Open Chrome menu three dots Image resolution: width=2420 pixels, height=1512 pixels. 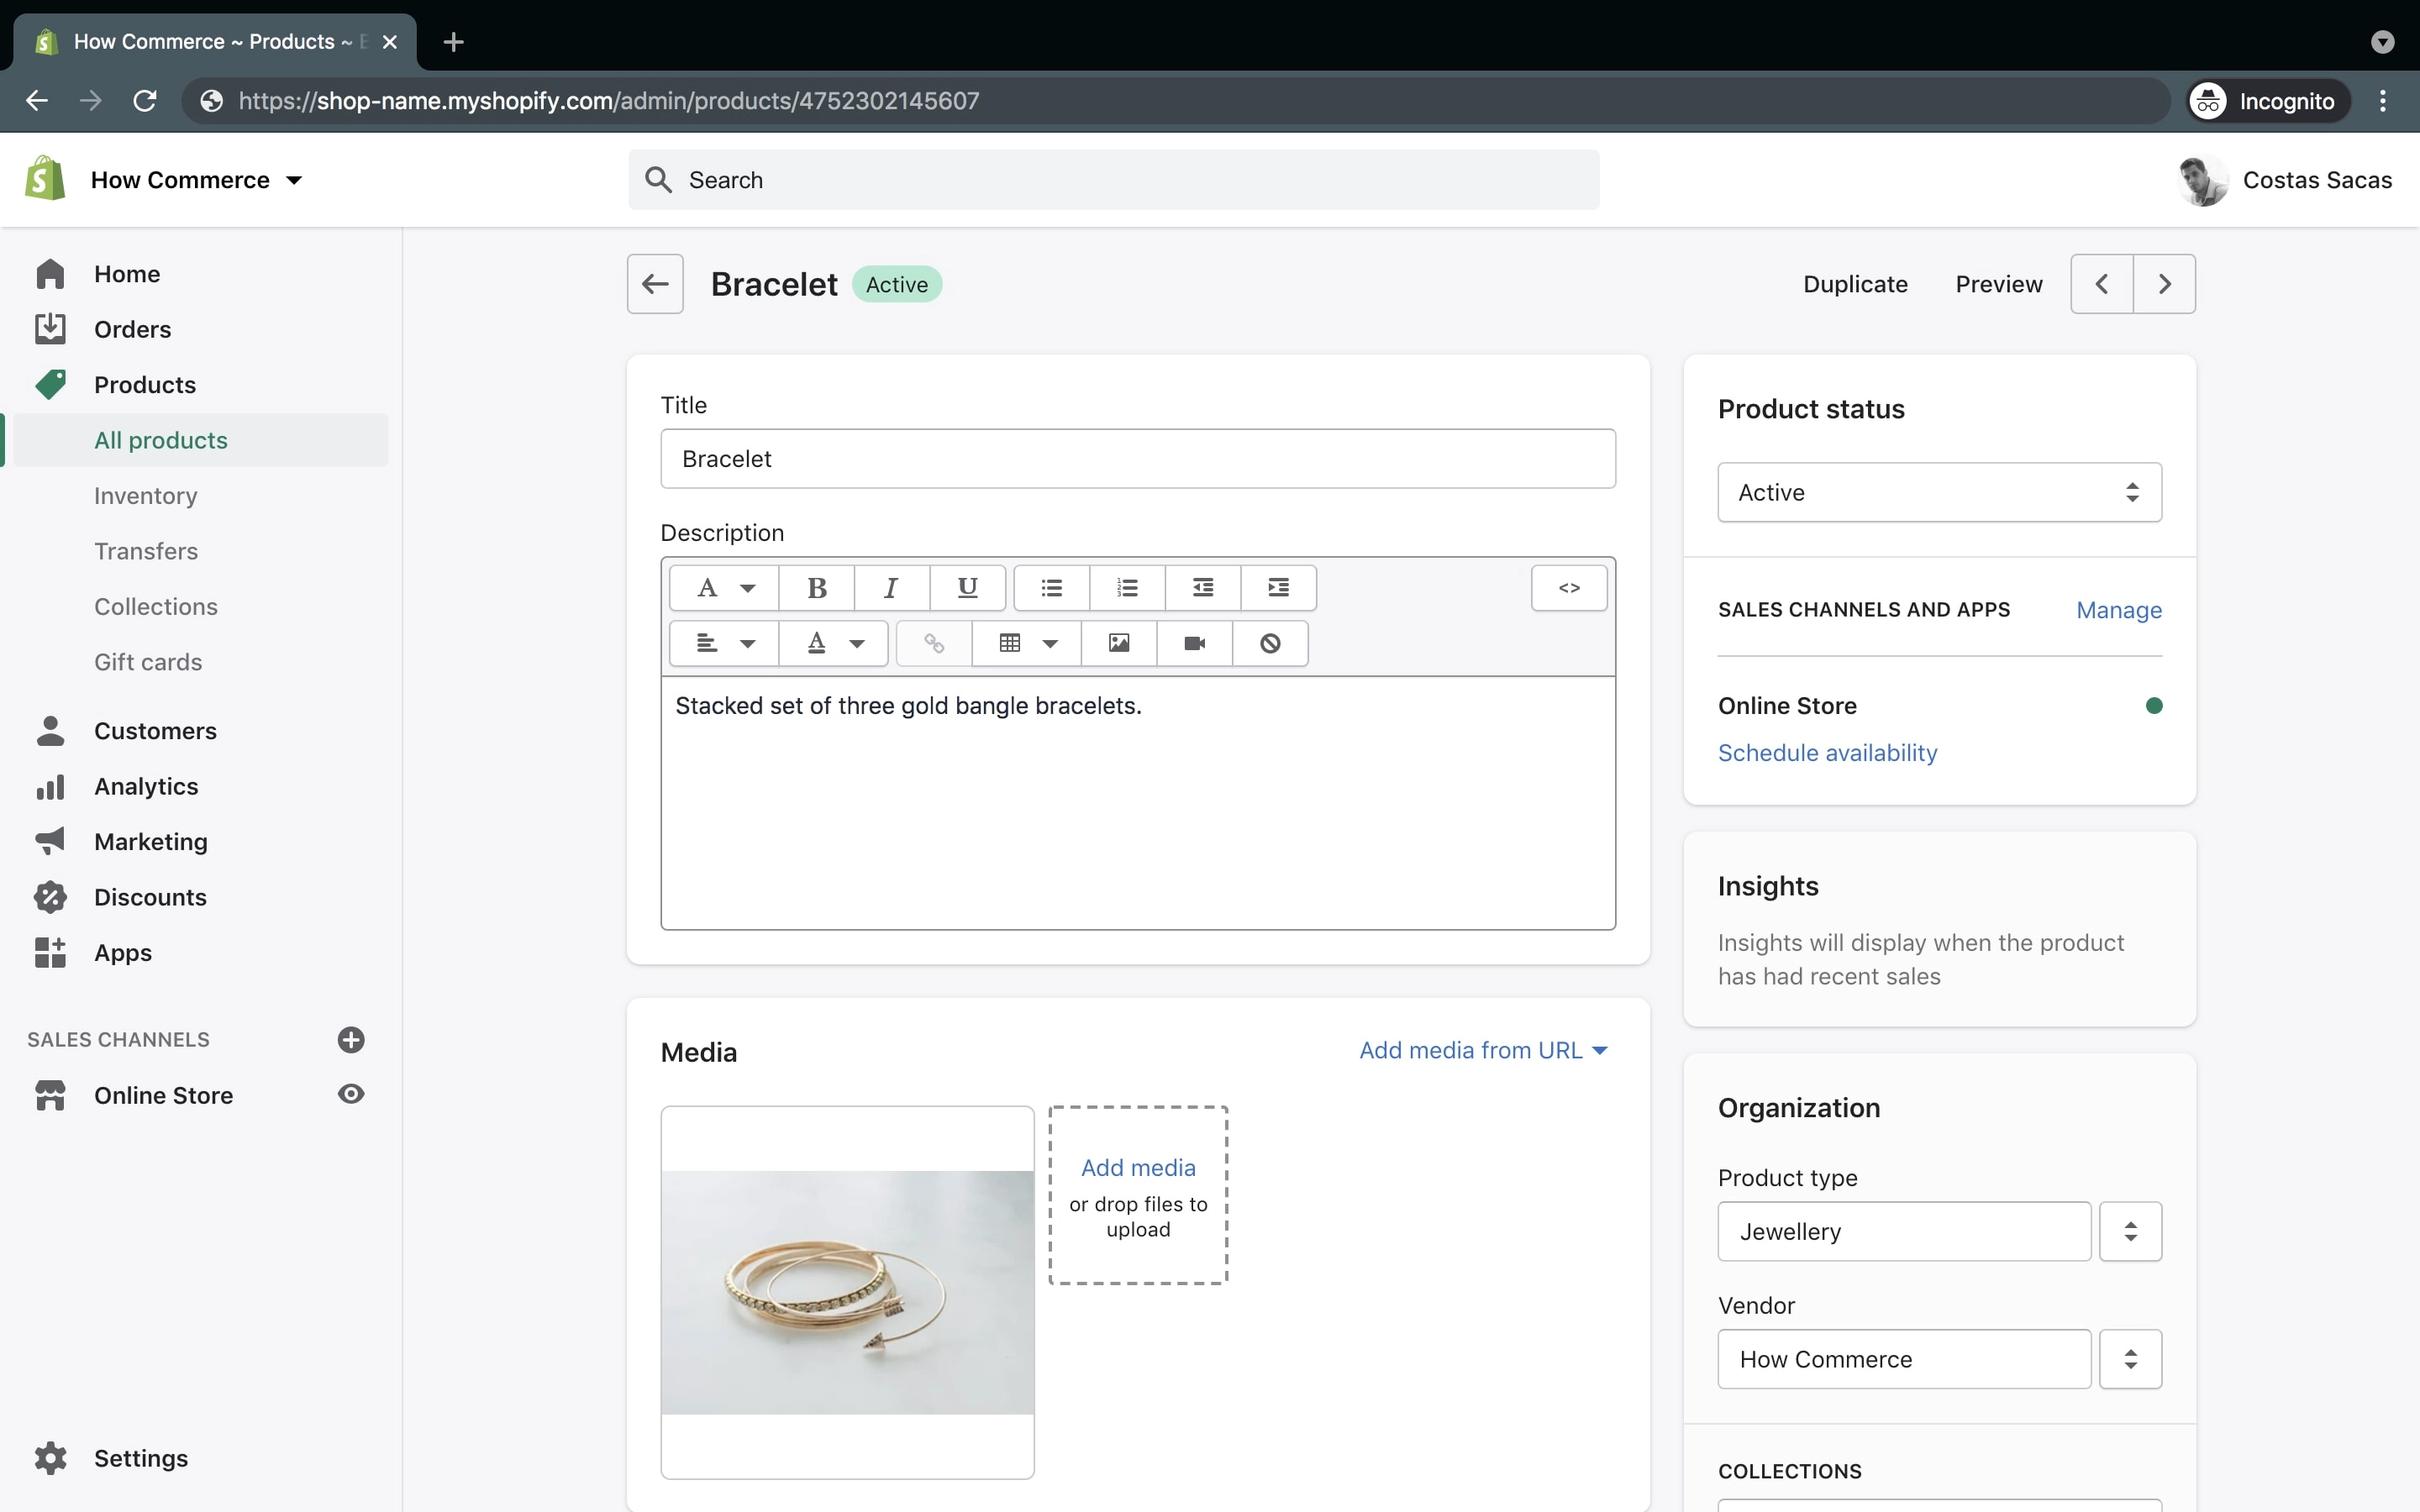pos(2383,101)
